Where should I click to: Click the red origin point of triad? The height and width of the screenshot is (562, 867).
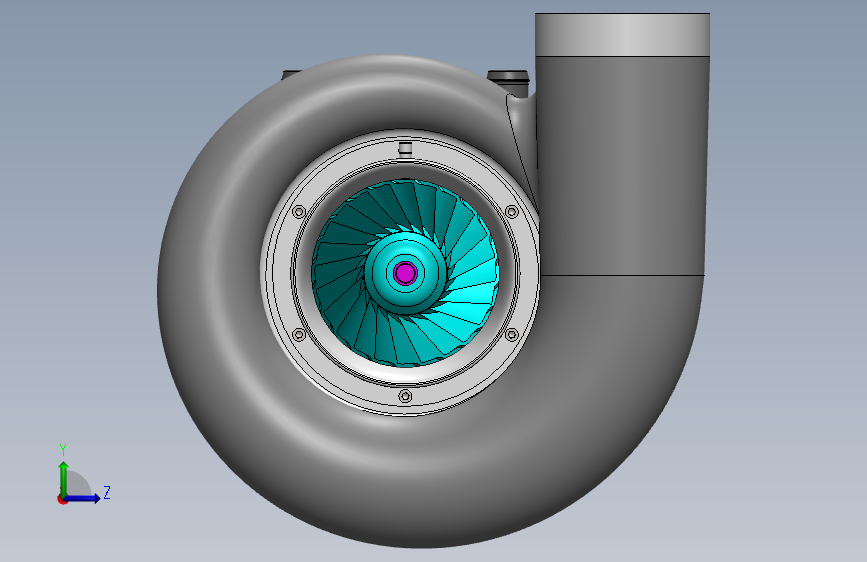click(x=62, y=499)
